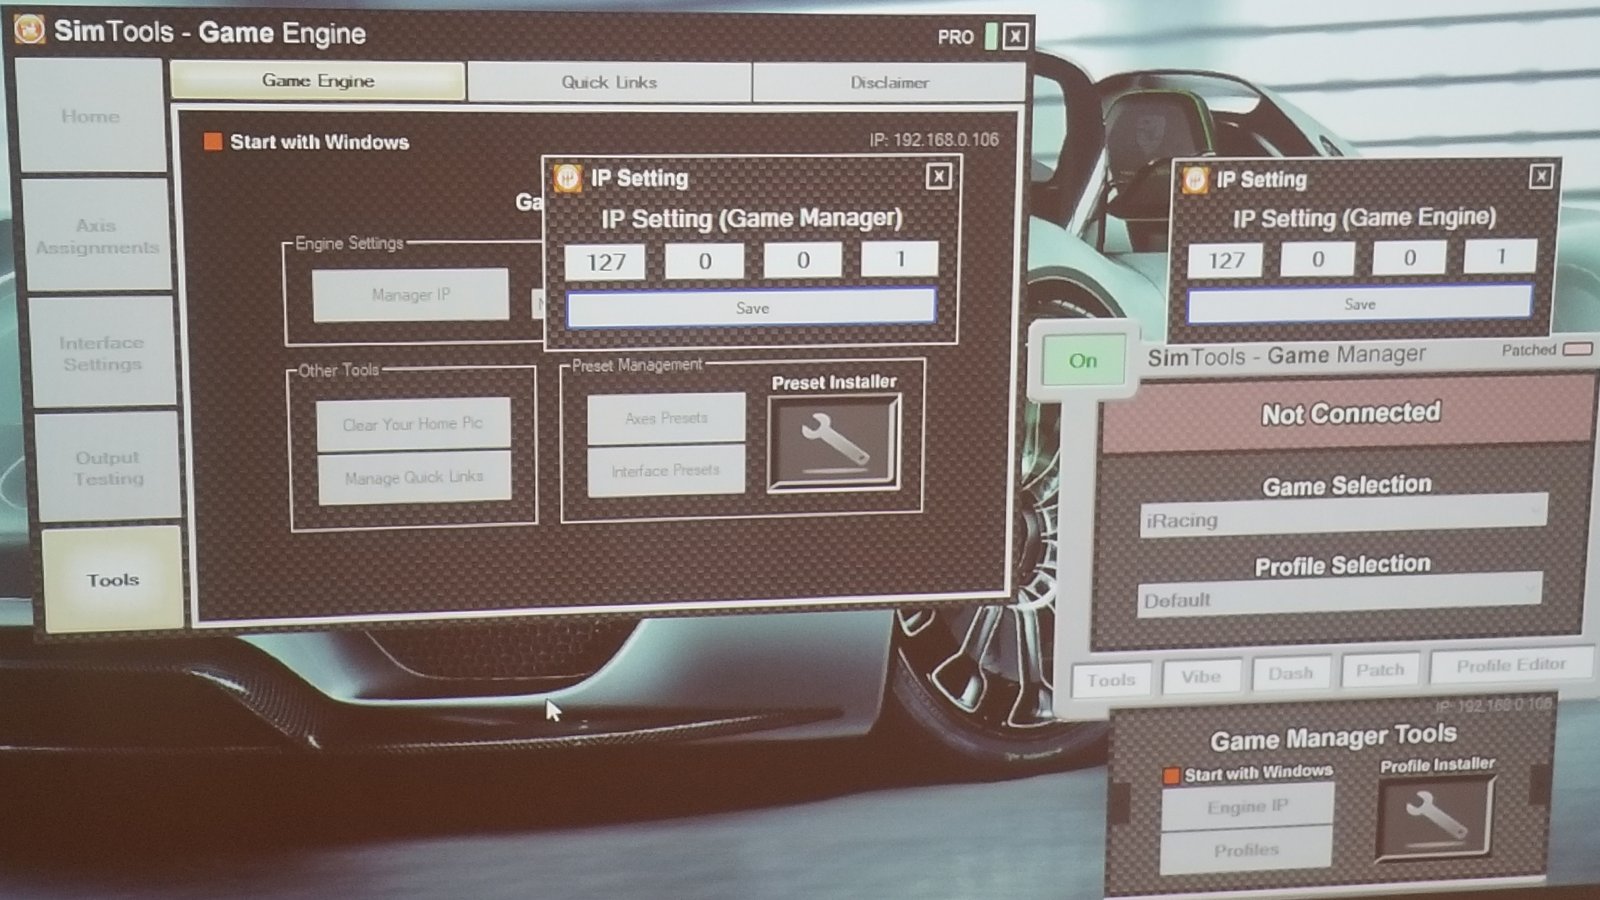Click the IP: 192.168.0.106 text in Game Engine
1600x900 pixels.
coord(934,140)
